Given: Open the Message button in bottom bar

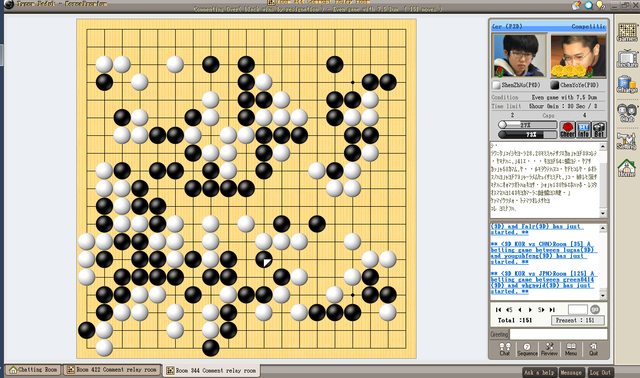Looking at the screenshot, I should (x=571, y=372).
